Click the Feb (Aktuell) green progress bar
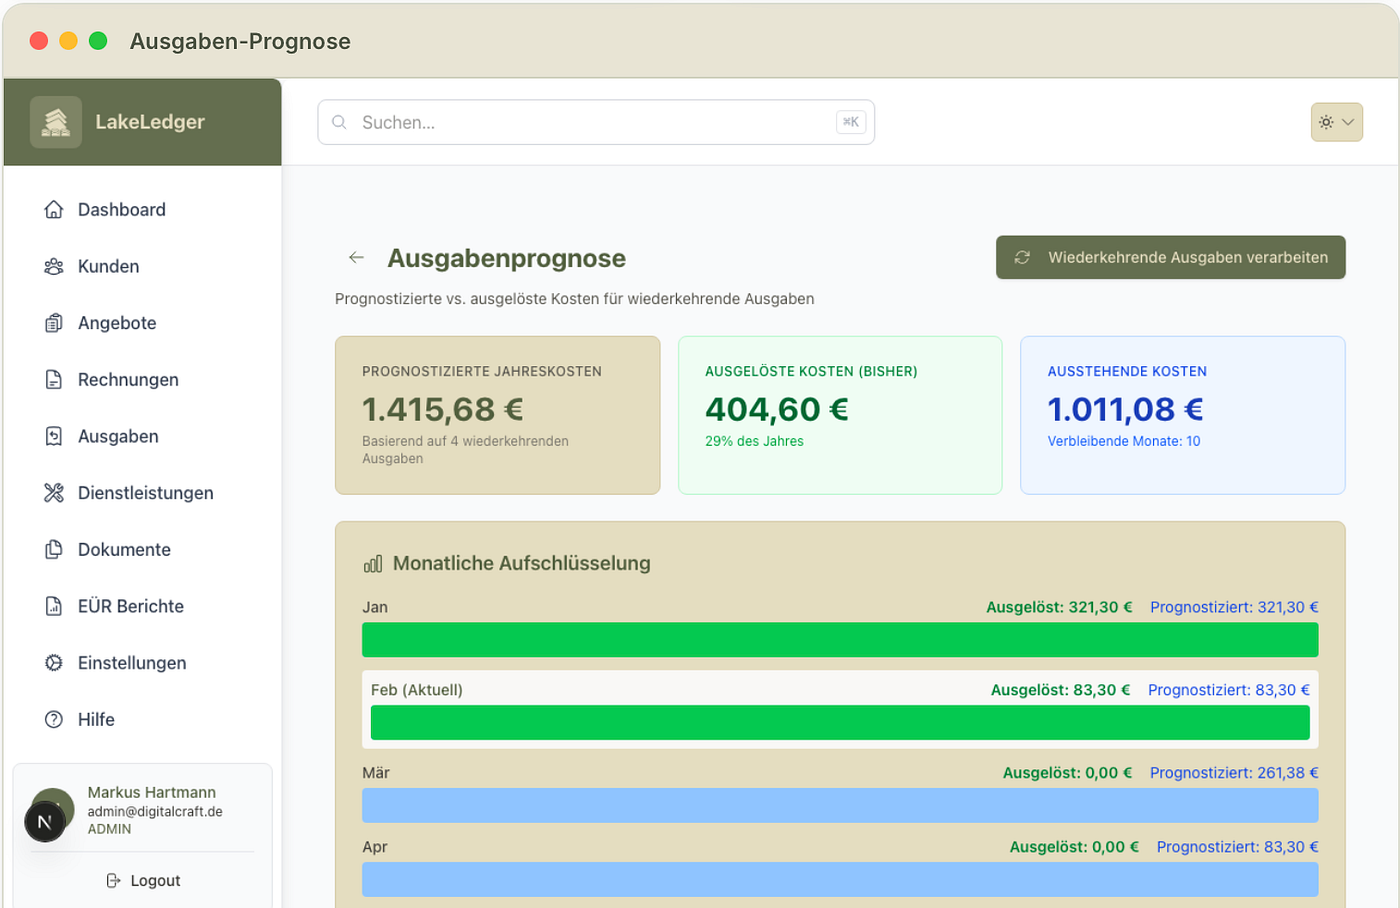Image resolution: width=1400 pixels, height=908 pixels. click(x=840, y=723)
